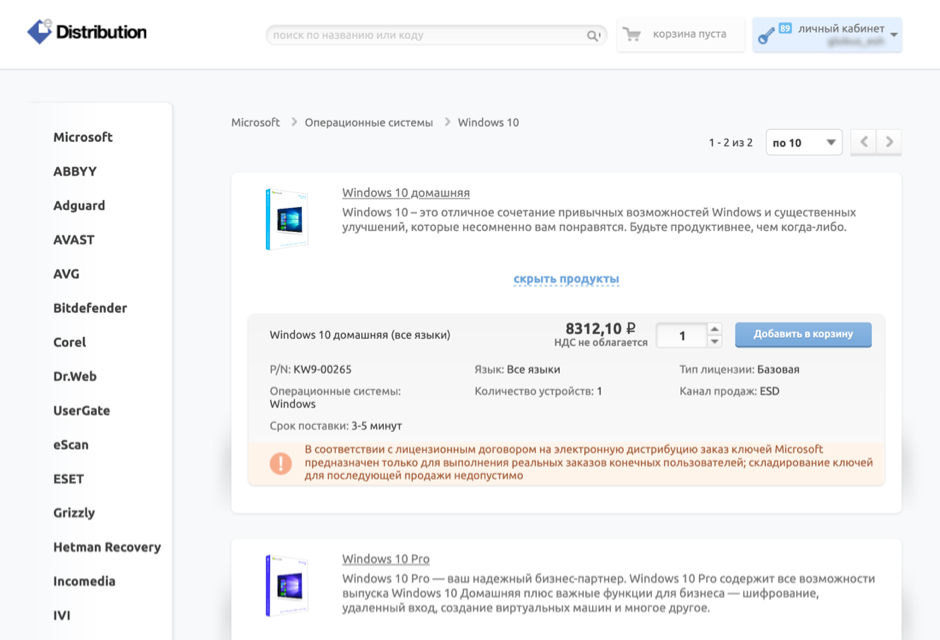Click 'Добавить в корзину' button

(x=803, y=334)
